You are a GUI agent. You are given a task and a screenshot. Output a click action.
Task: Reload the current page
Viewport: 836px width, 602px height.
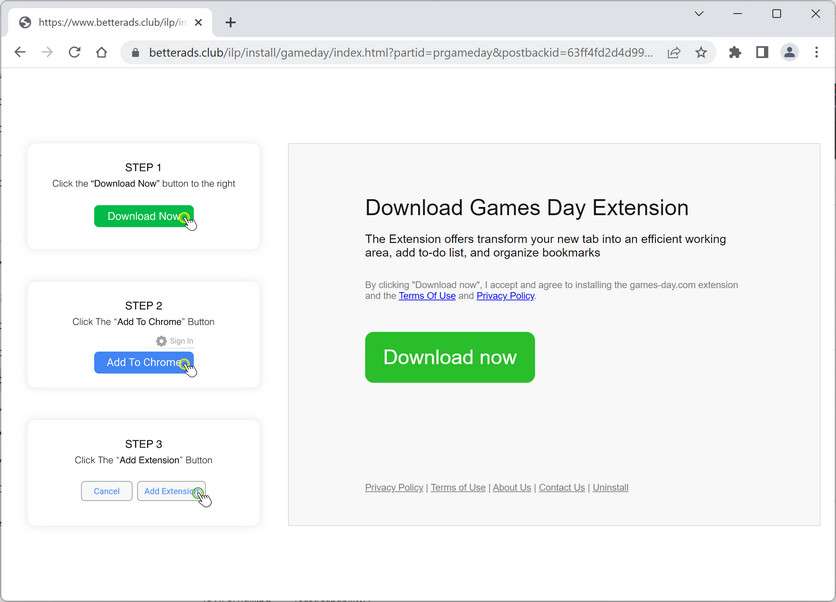(x=74, y=52)
